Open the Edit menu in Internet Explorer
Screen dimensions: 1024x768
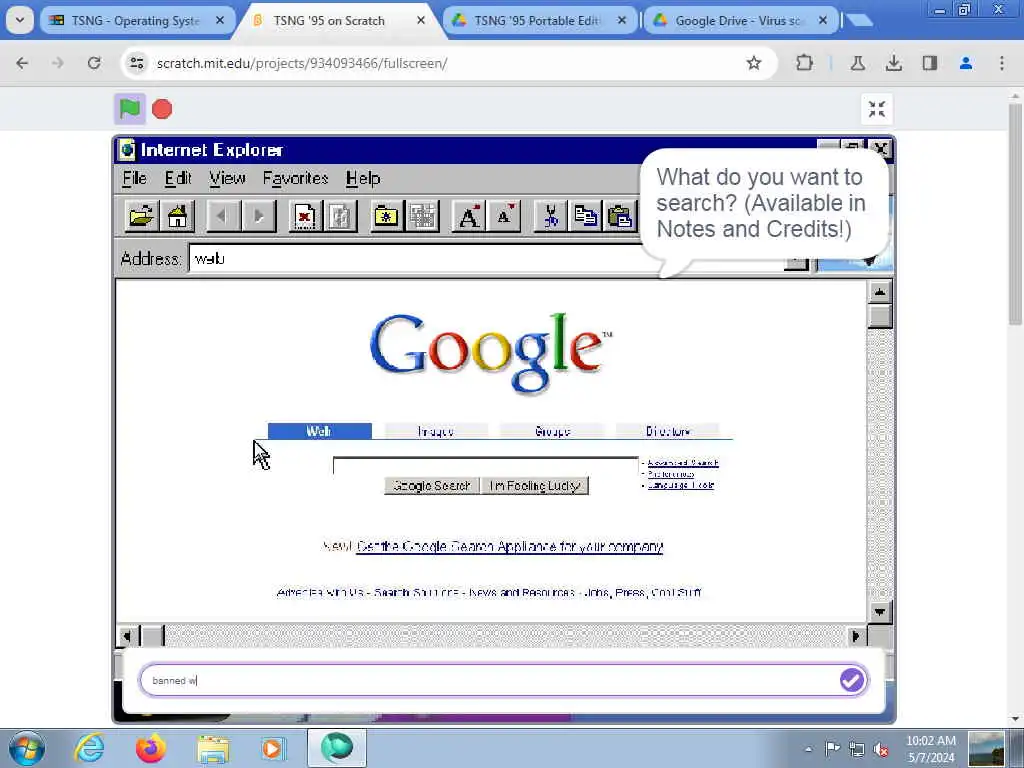pyautogui.click(x=178, y=178)
